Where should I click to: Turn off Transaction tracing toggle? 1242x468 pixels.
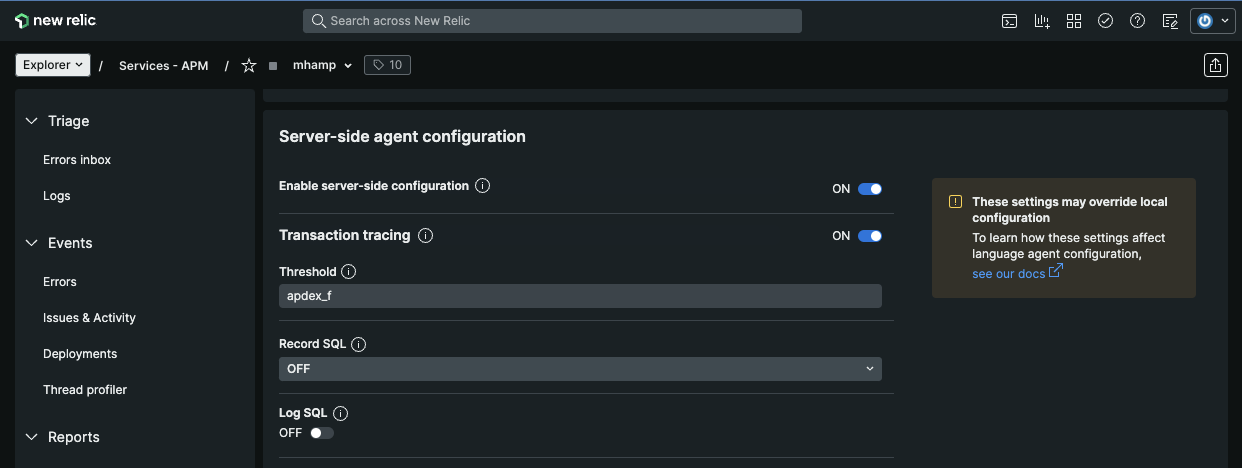click(x=870, y=236)
